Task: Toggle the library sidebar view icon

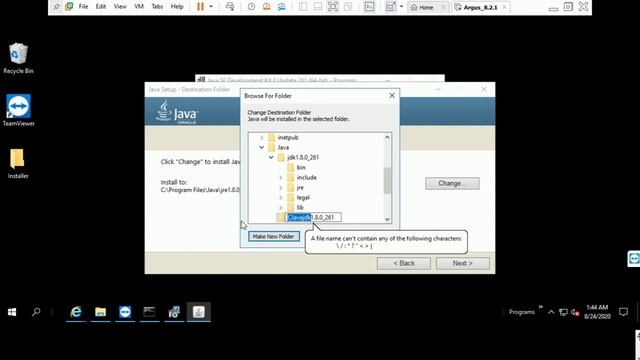Action: [303, 7]
